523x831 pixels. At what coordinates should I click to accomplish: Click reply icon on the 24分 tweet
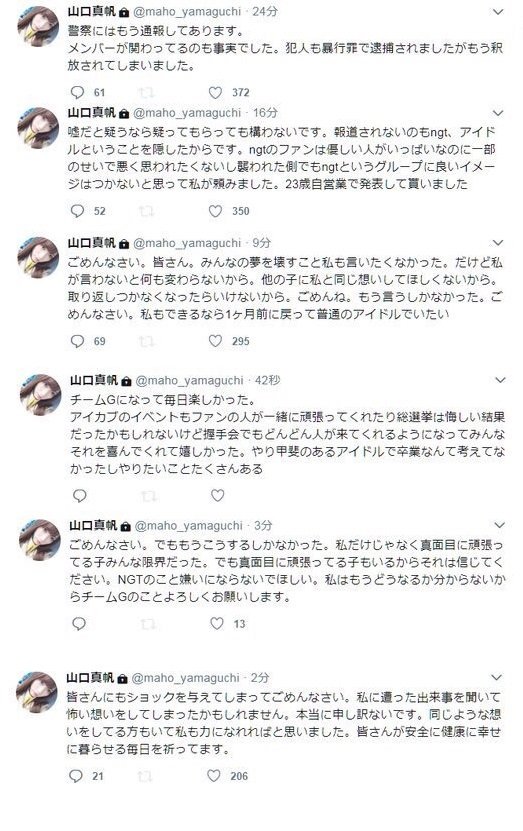pyautogui.click(x=77, y=93)
